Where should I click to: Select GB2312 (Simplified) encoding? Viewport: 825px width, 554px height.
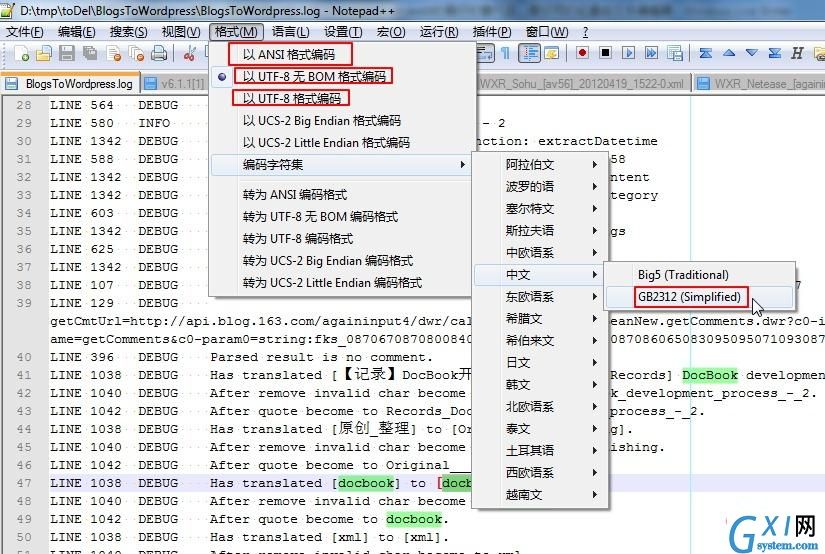pos(699,297)
